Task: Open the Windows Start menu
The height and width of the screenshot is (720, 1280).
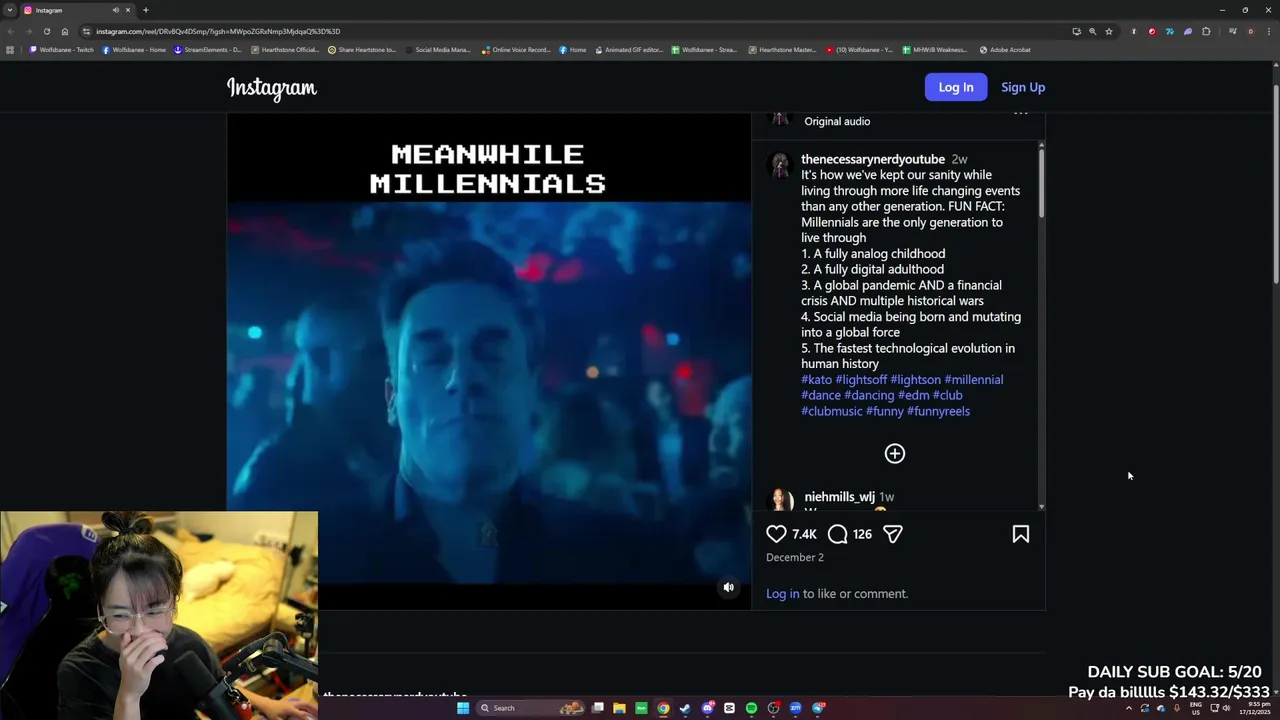Action: (x=463, y=708)
